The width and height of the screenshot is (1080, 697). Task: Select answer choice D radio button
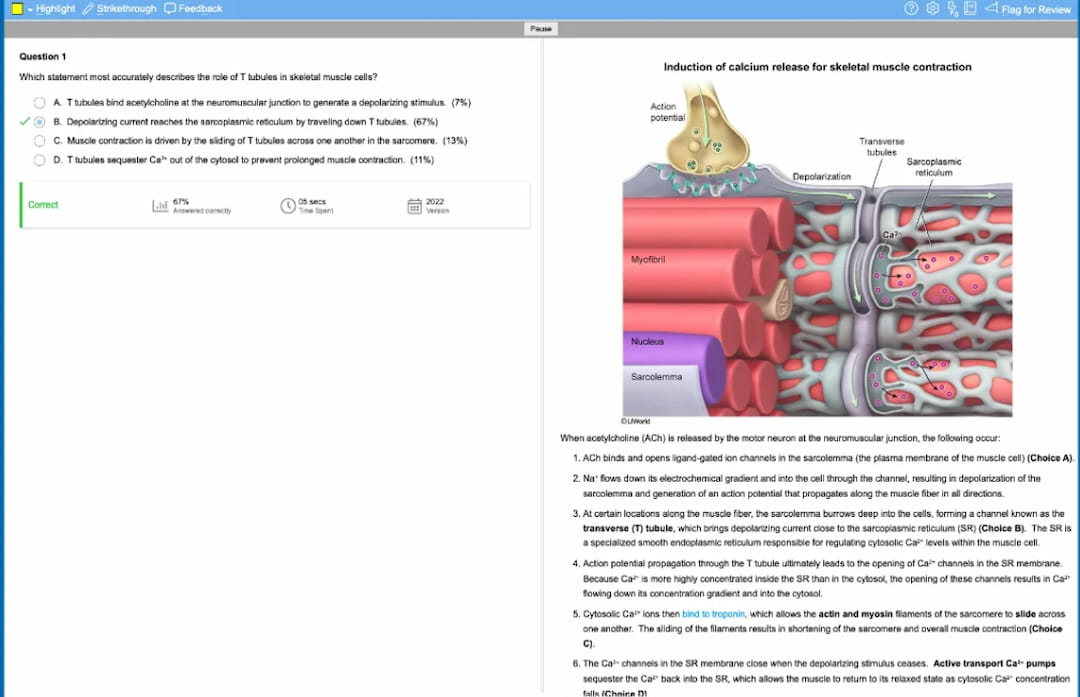[39, 160]
